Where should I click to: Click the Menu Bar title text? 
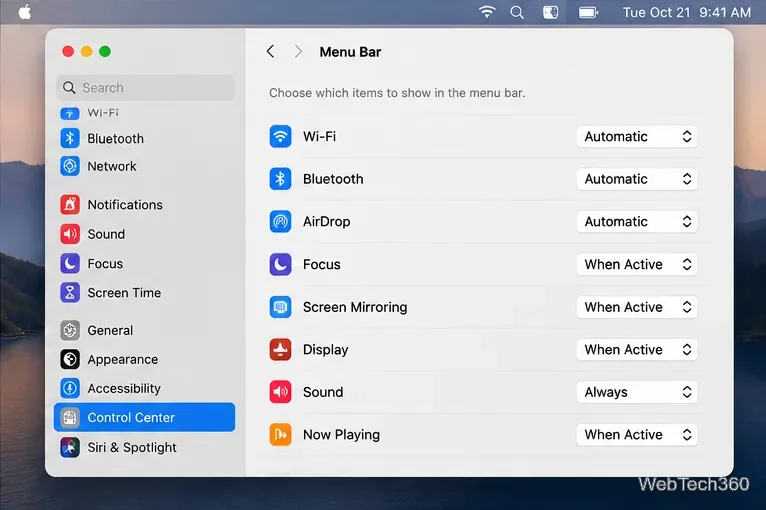click(350, 52)
